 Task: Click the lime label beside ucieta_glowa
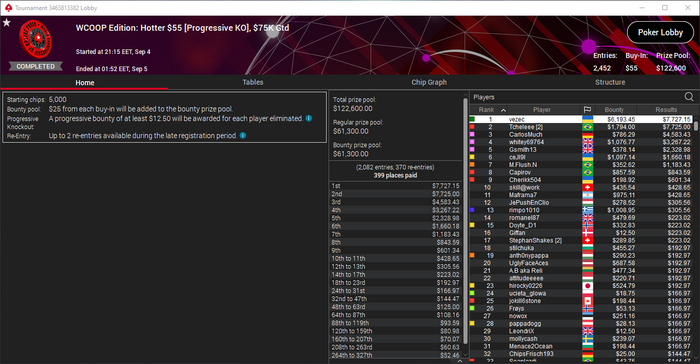coord(472,293)
